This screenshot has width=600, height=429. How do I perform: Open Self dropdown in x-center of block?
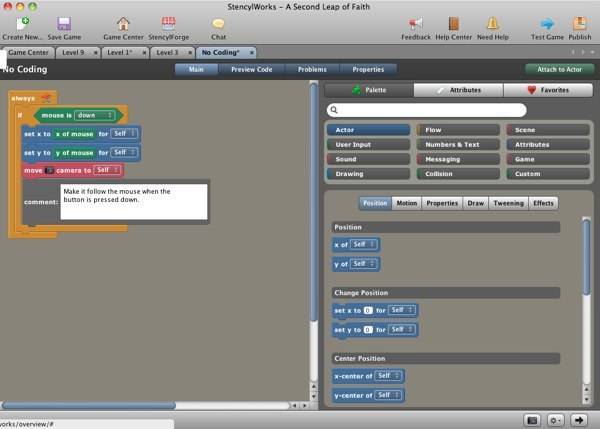click(389, 376)
